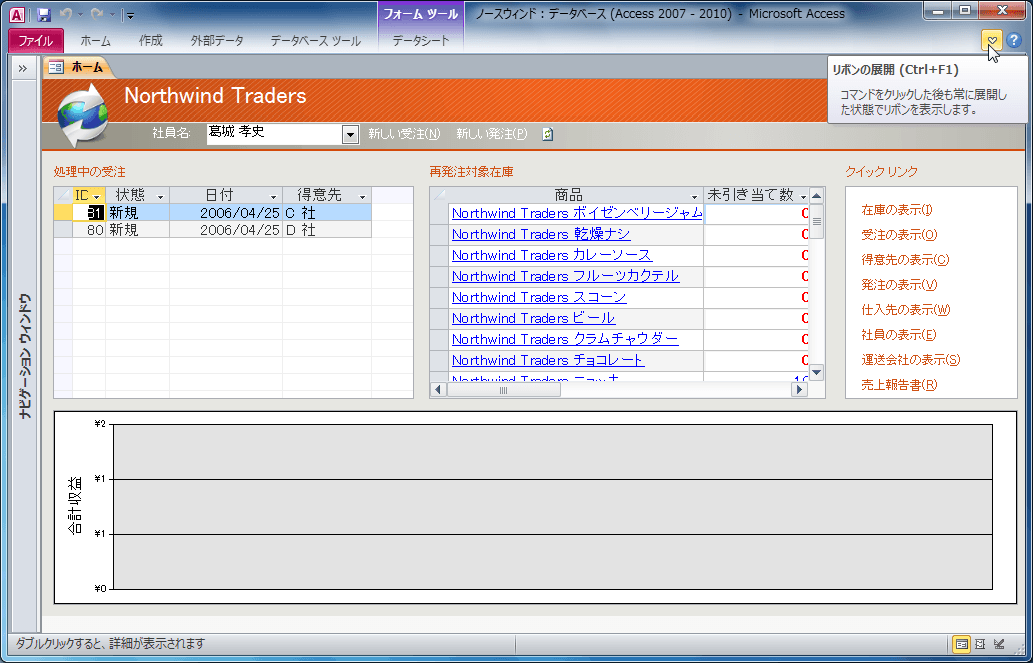Open Northwind Traders チョコレート product link
Viewport: 1033px width, 663px height.
click(x=547, y=360)
